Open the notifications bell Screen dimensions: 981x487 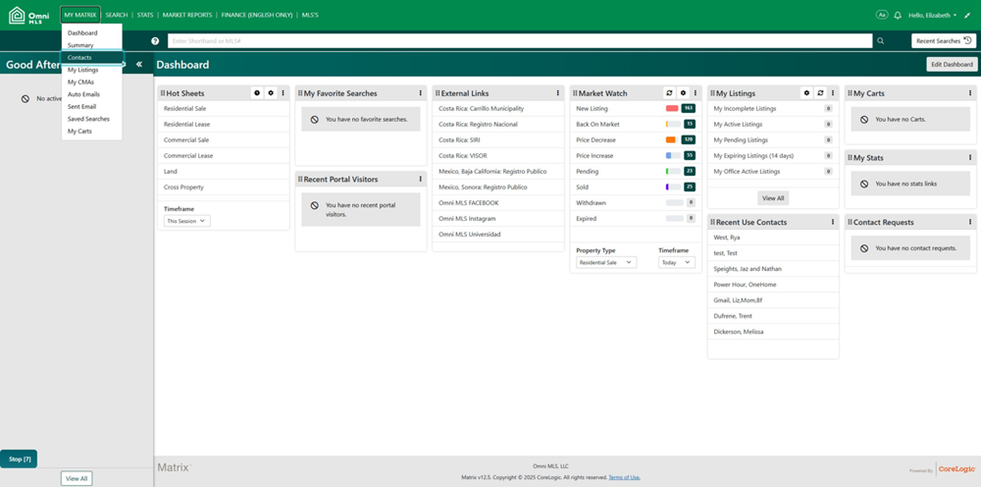pyautogui.click(x=898, y=15)
